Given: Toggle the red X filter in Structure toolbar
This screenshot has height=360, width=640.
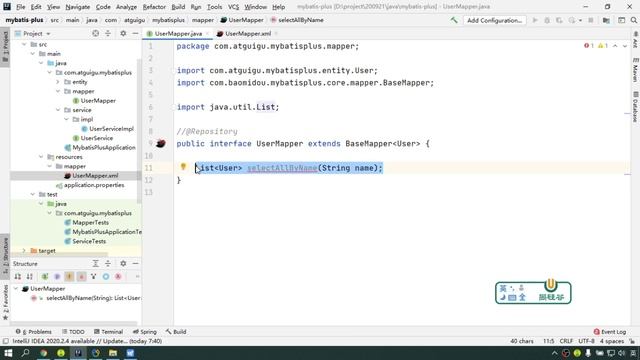Looking at the screenshot, I should point(118,277).
